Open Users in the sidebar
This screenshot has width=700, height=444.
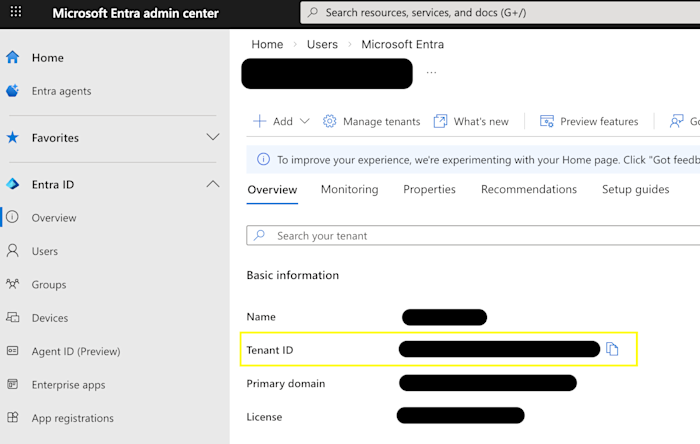(44, 251)
